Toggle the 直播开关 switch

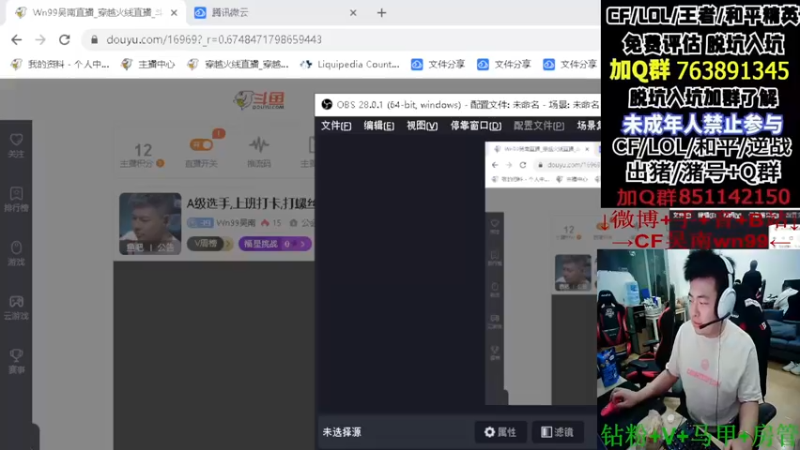click(201, 145)
